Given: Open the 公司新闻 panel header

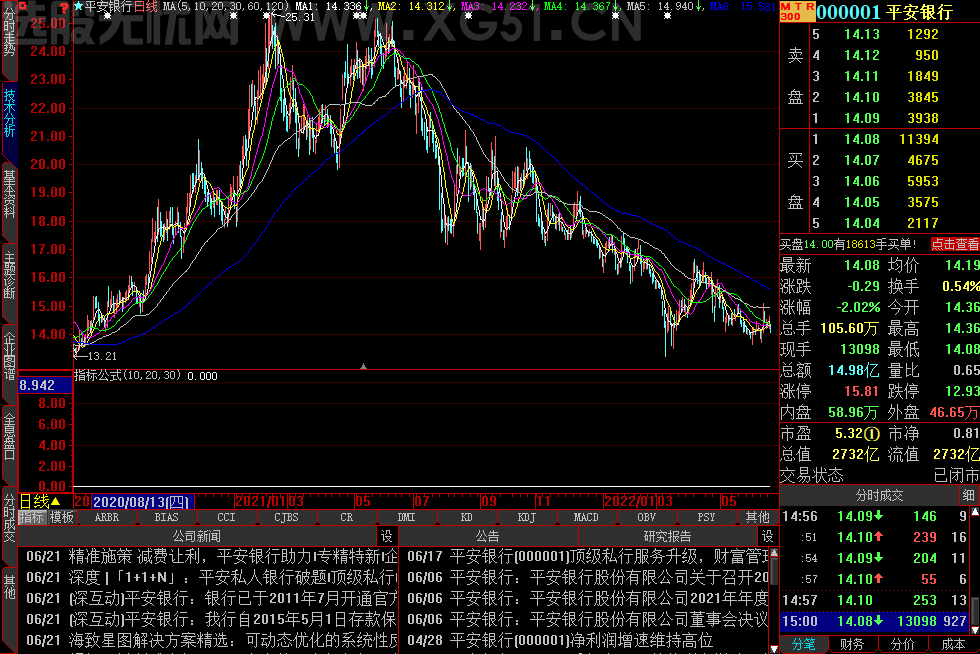Looking at the screenshot, I should pyautogui.click(x=197, y=536).
